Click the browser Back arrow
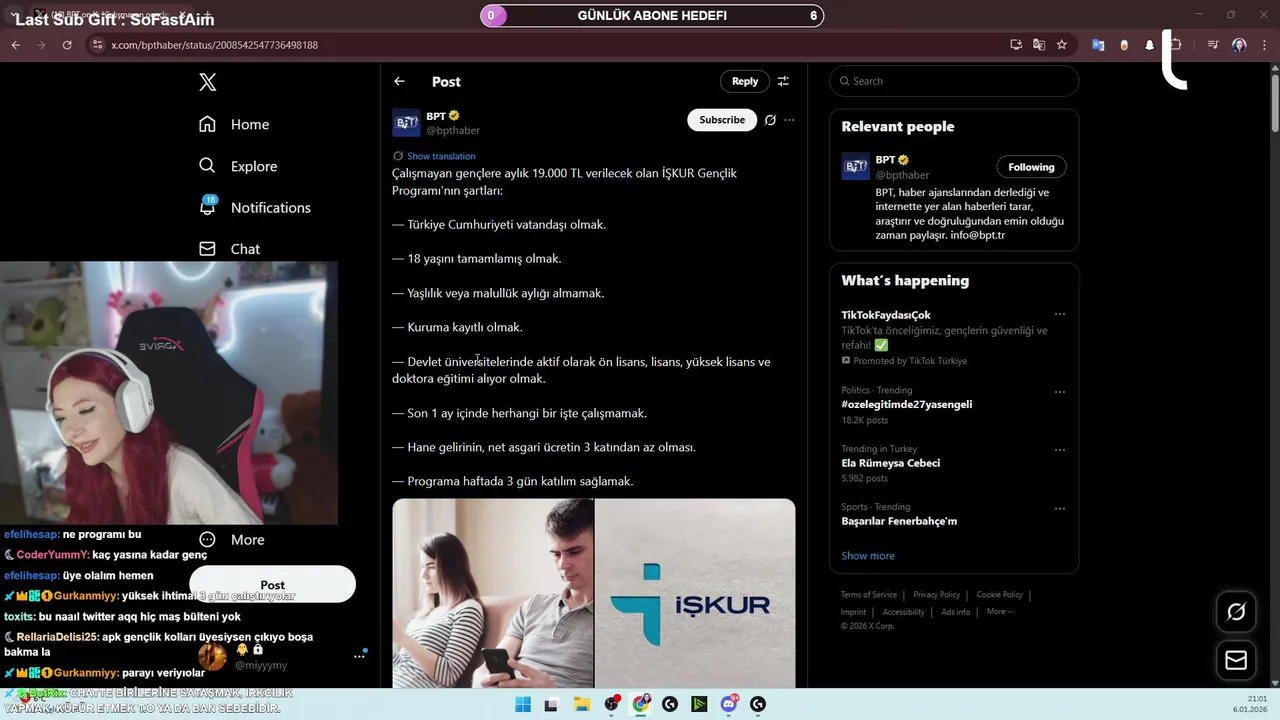The width and height of the screenshot is (1280, 720). (x=16, y=45)
